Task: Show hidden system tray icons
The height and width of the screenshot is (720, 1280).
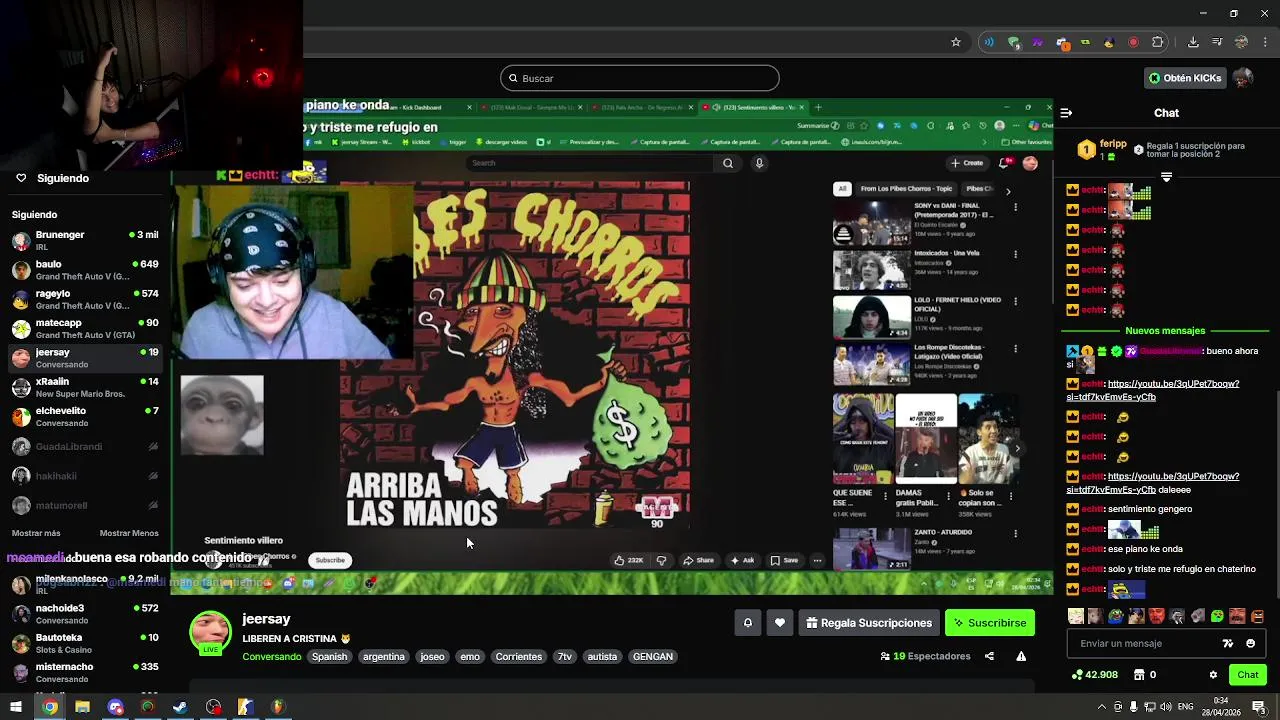Action: point(1102,707)
